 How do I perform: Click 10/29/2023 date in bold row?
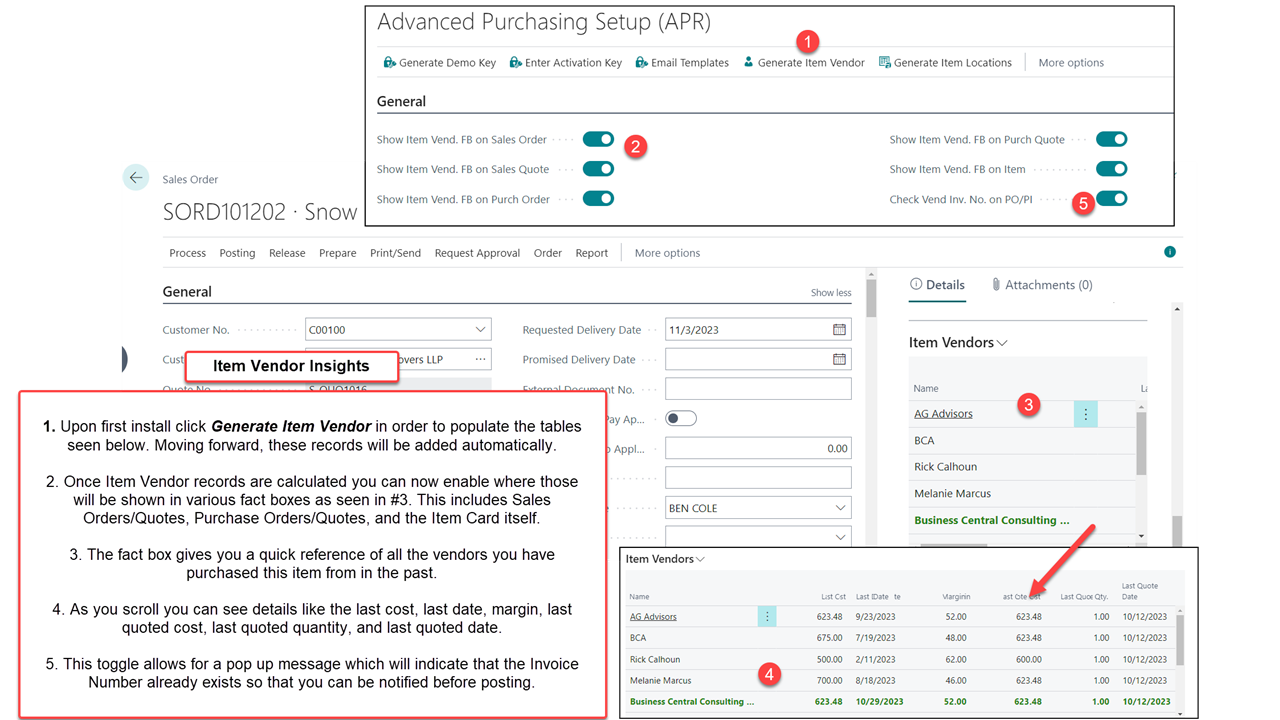[879, 702]
